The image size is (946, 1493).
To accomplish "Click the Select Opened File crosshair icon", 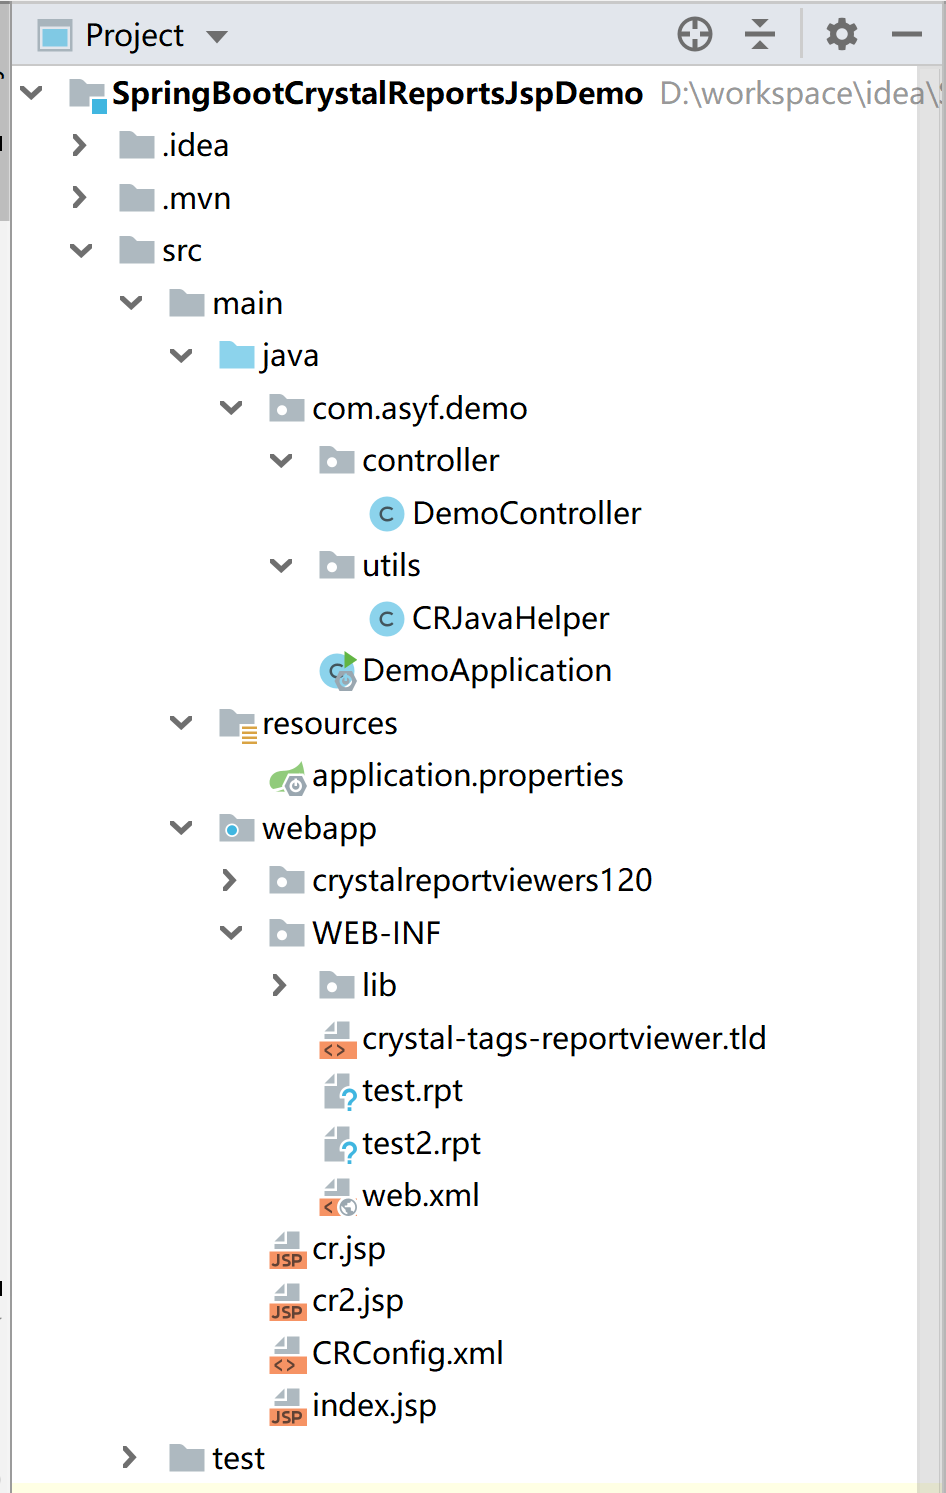I will 694,33.
